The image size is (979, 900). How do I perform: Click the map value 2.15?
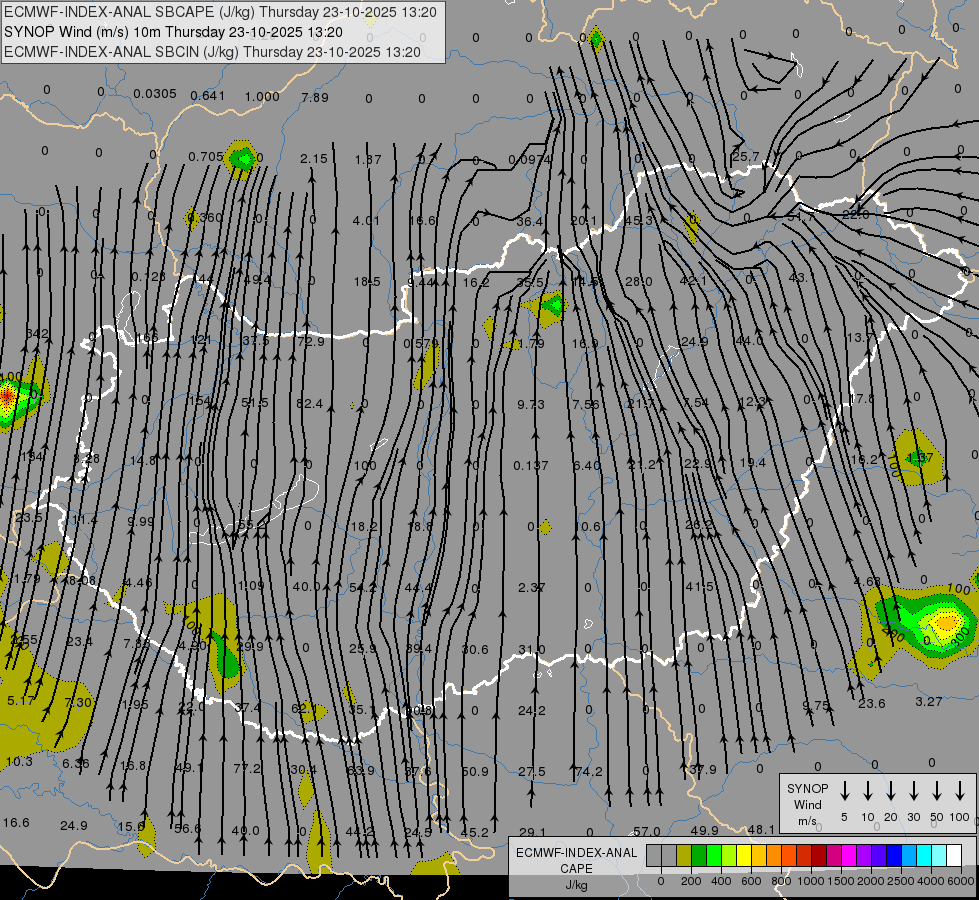[x=313, y=159]
